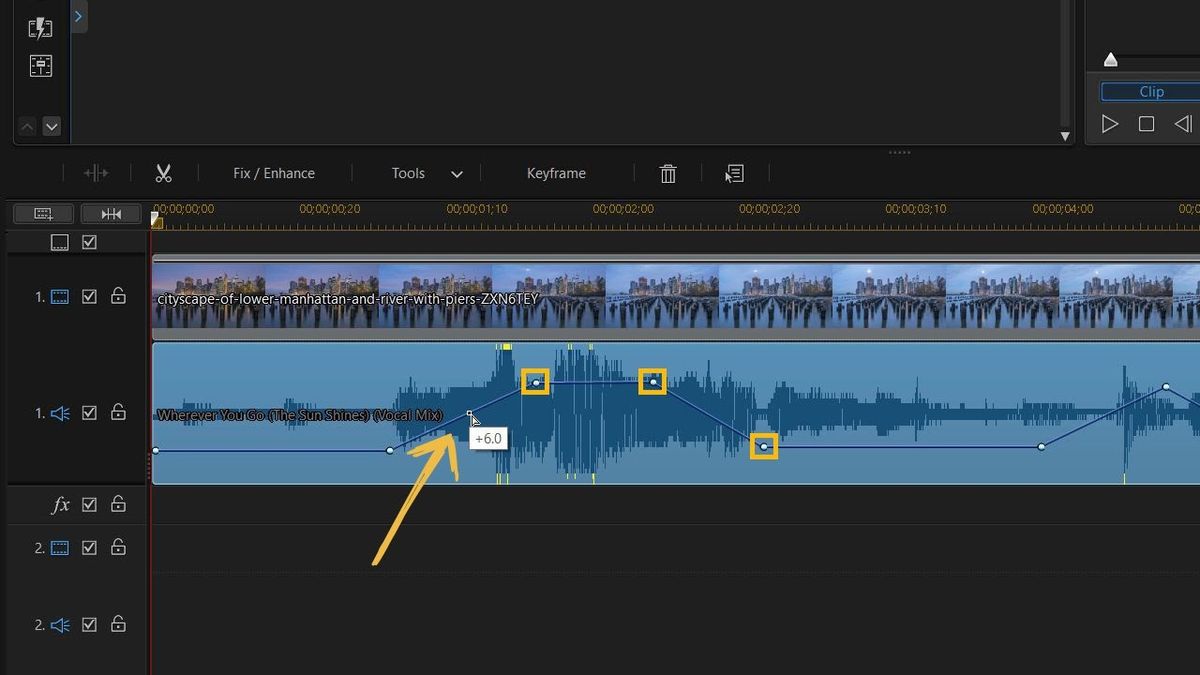Select video track 2 via its filmstrip icon
Viewport: 1200px width, 675px height.
[59, 547]
